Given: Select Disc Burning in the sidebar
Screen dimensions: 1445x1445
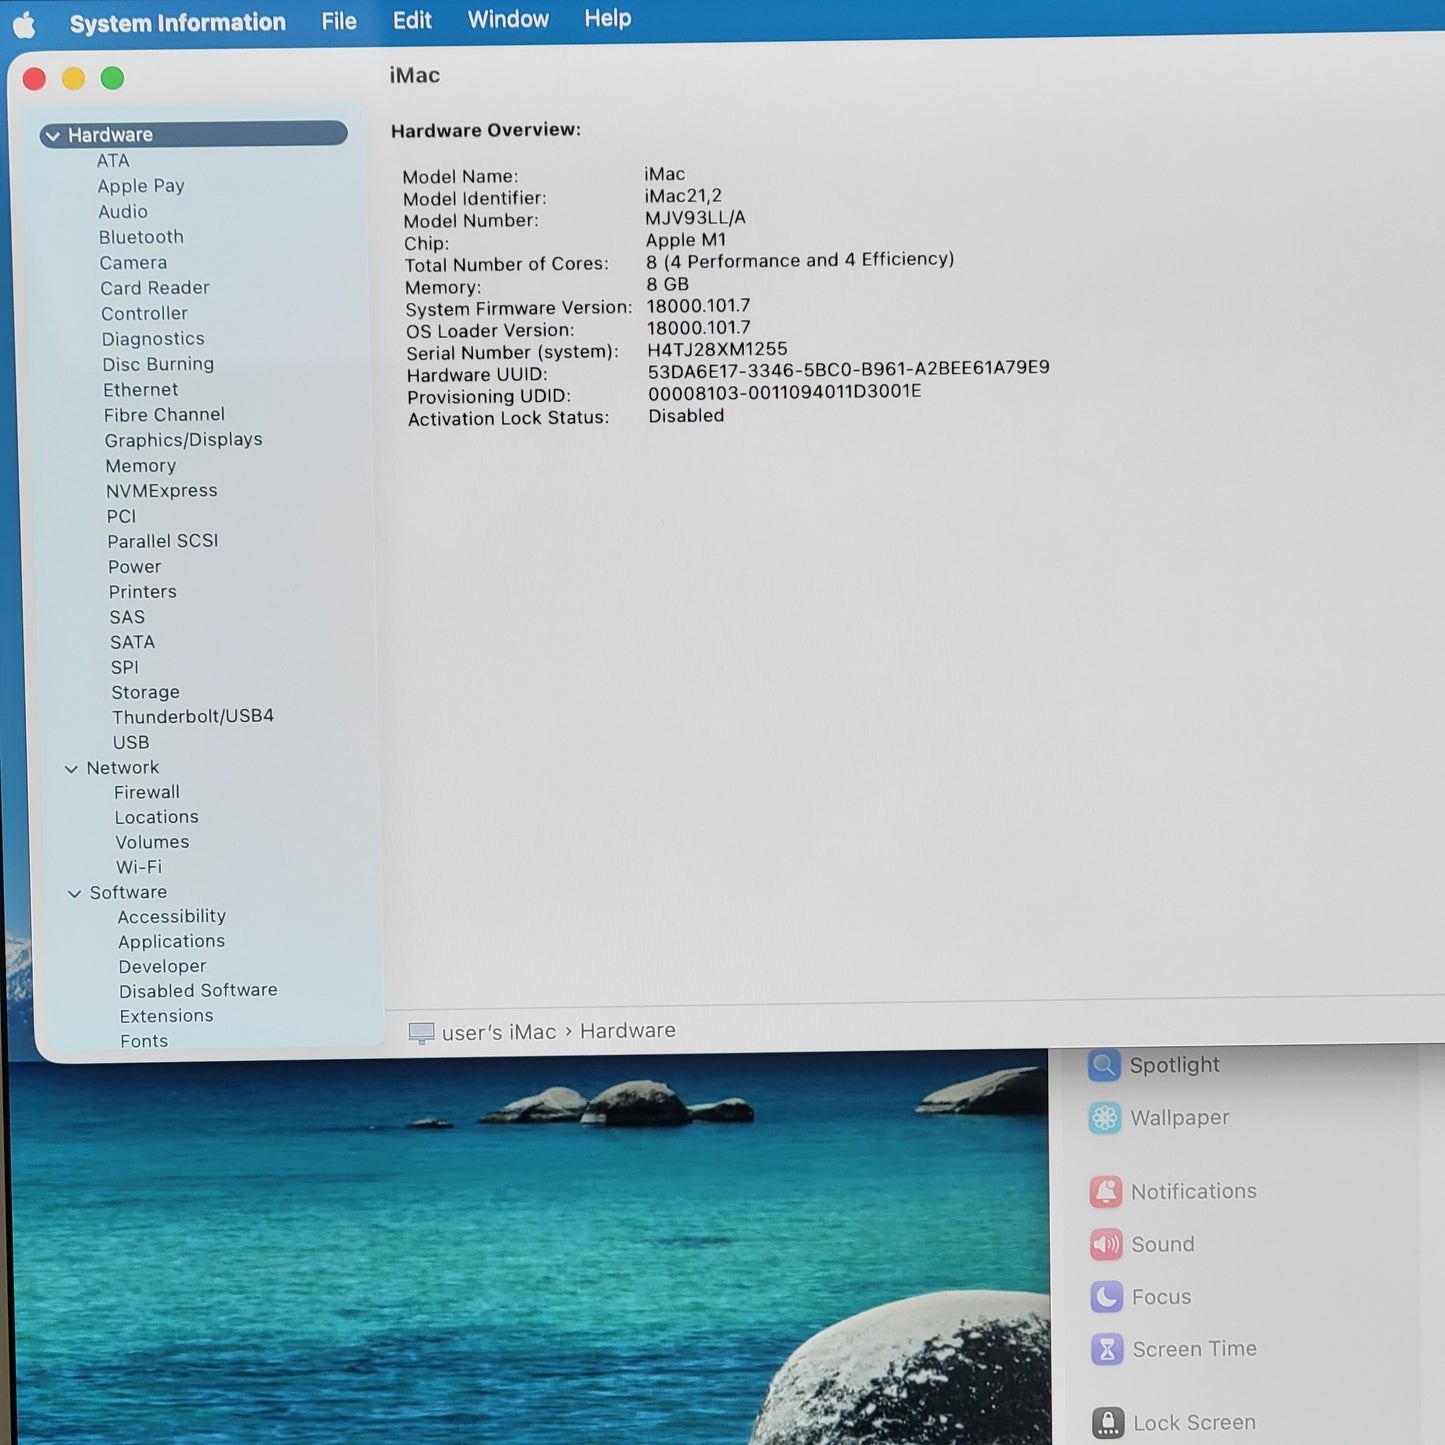Looking at the screenshot, I should pos(158,364).
